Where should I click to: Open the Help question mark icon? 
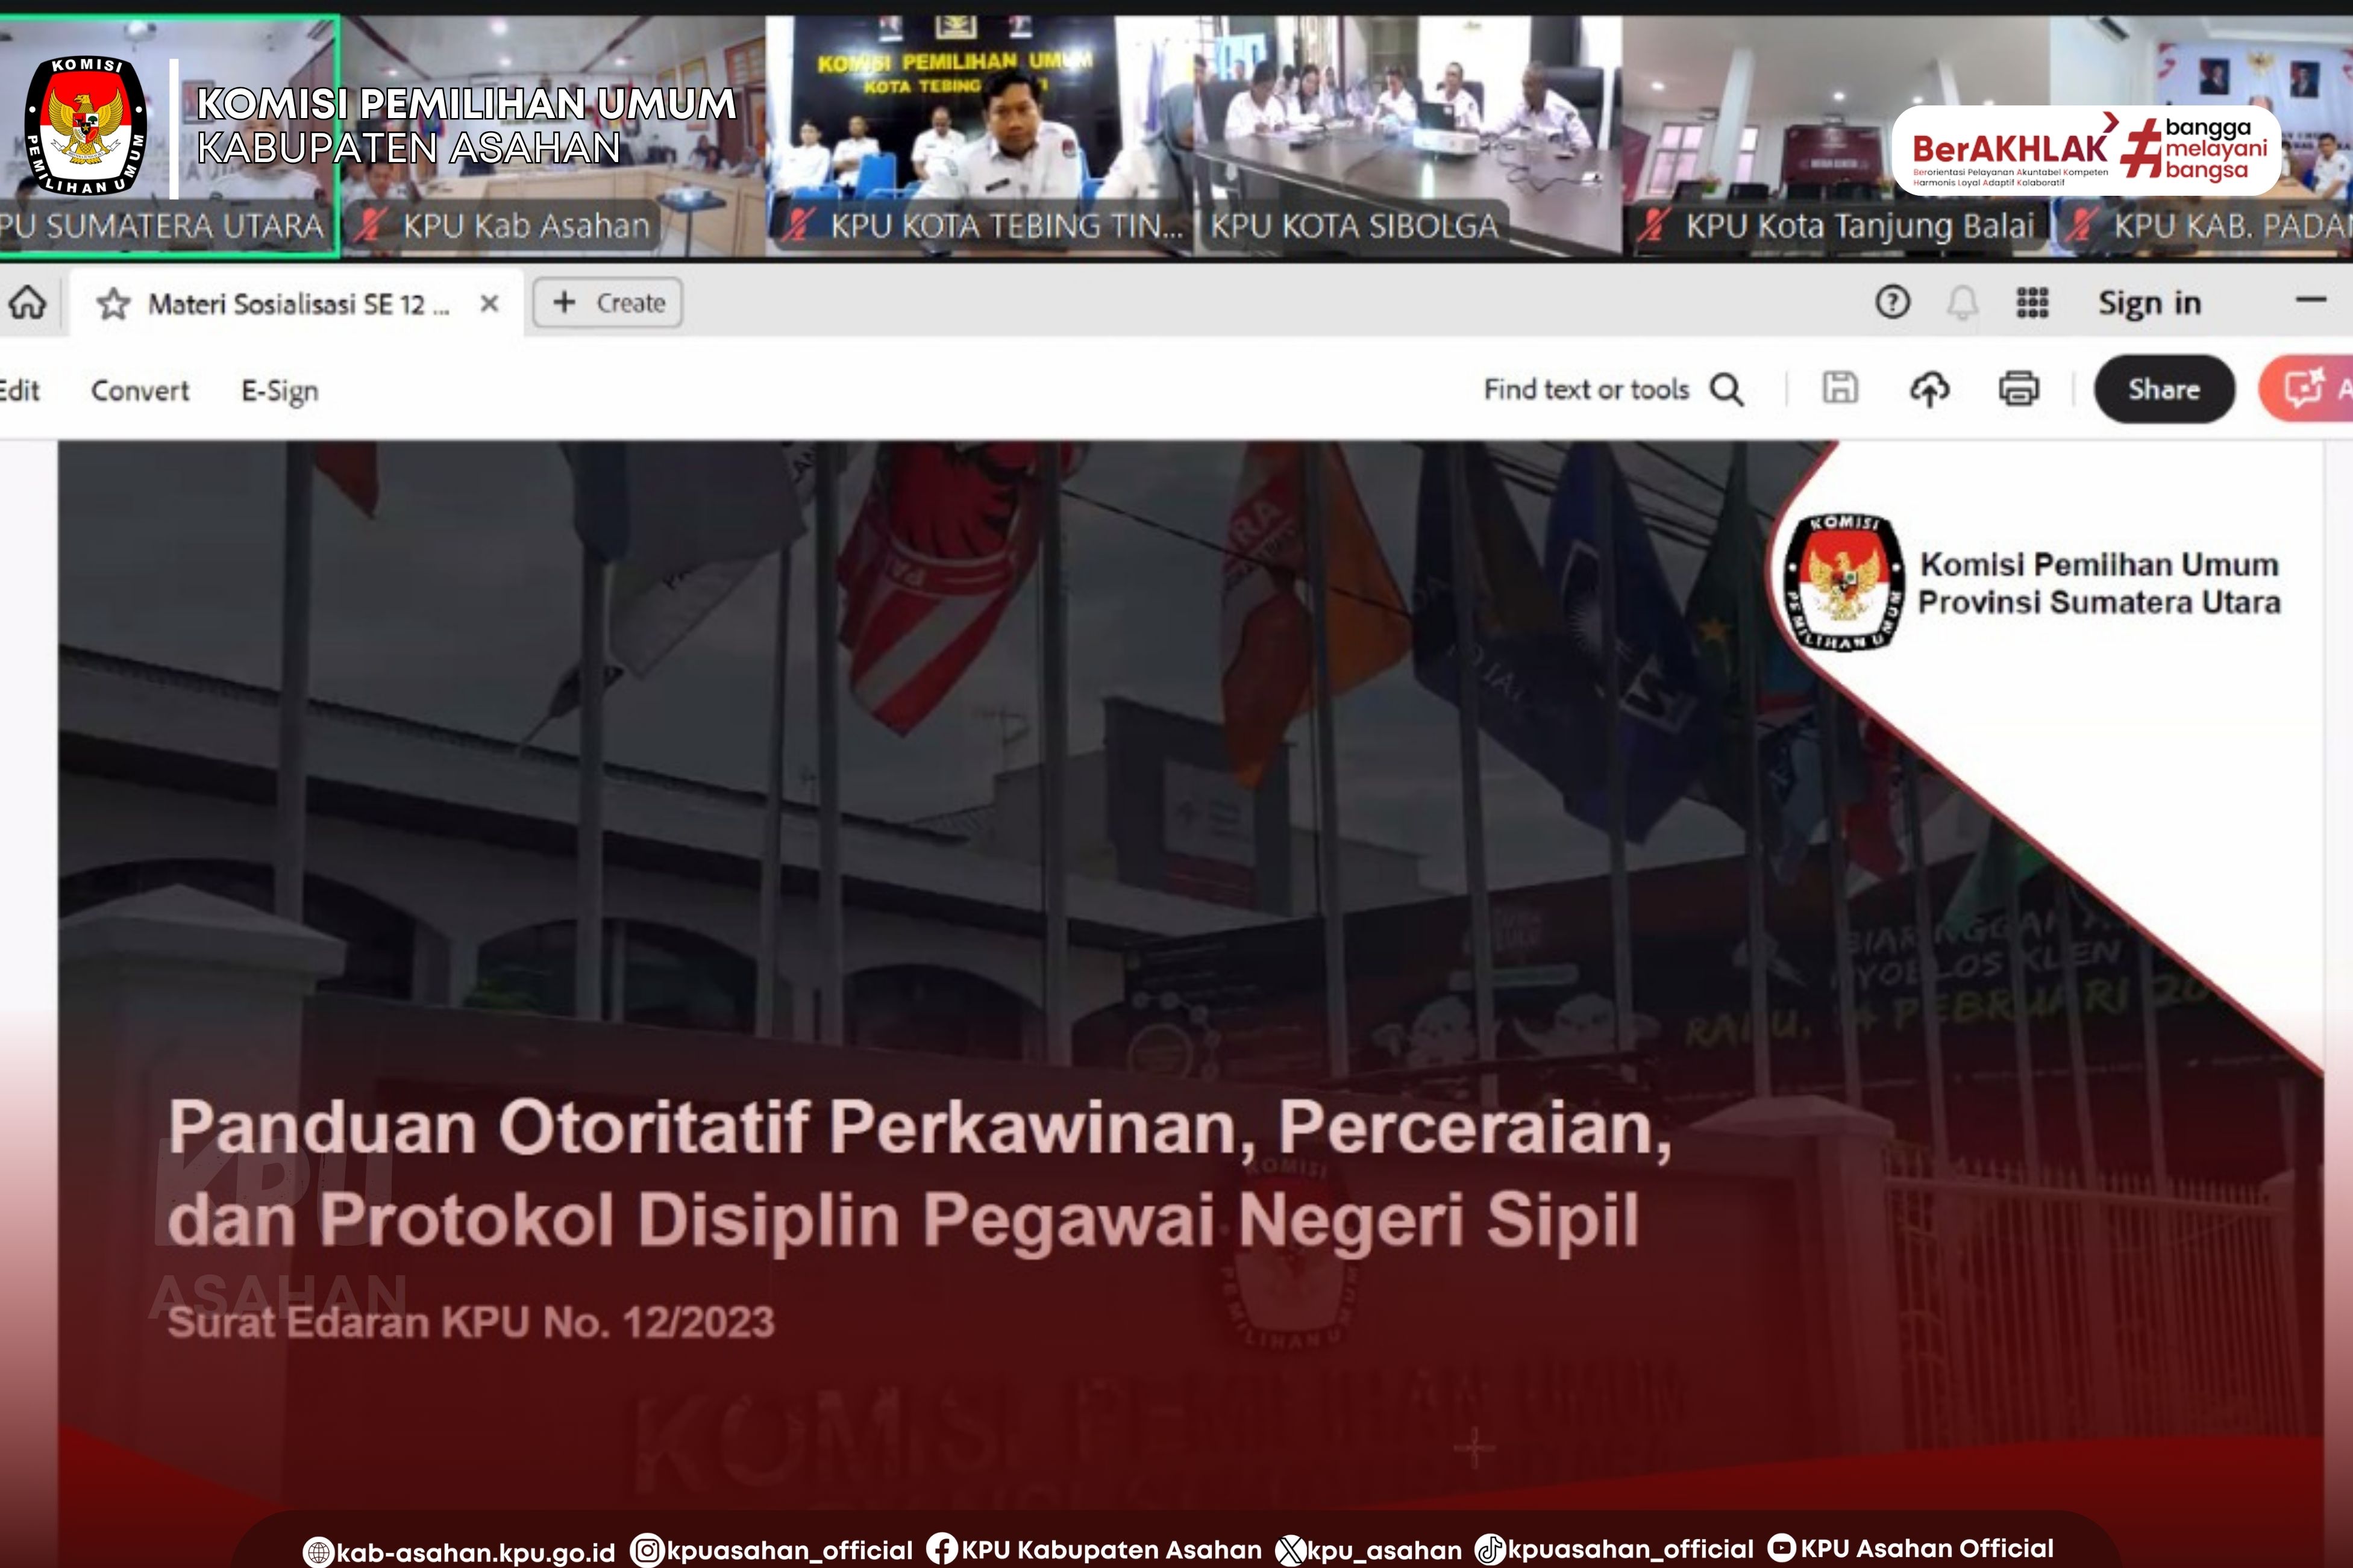point(1892,302)
